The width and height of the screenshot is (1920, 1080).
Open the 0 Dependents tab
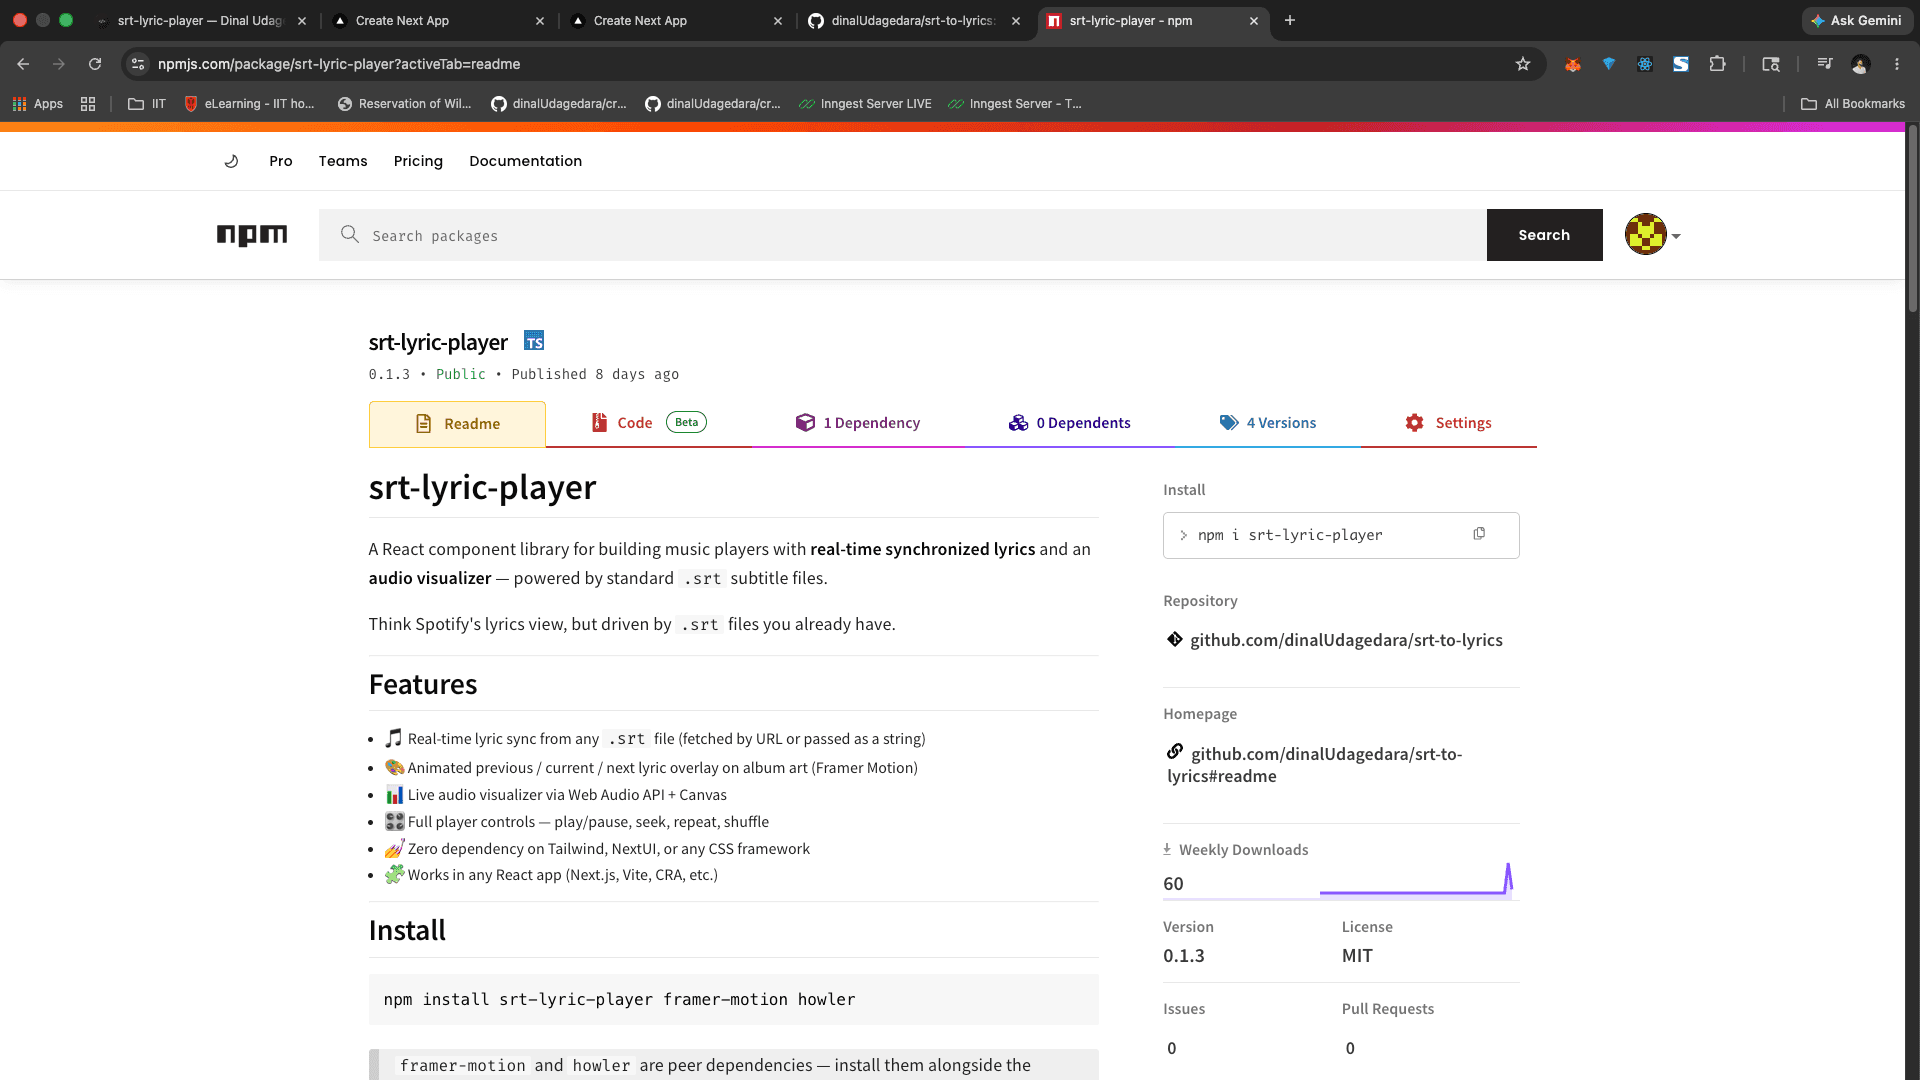point(1069,423)
